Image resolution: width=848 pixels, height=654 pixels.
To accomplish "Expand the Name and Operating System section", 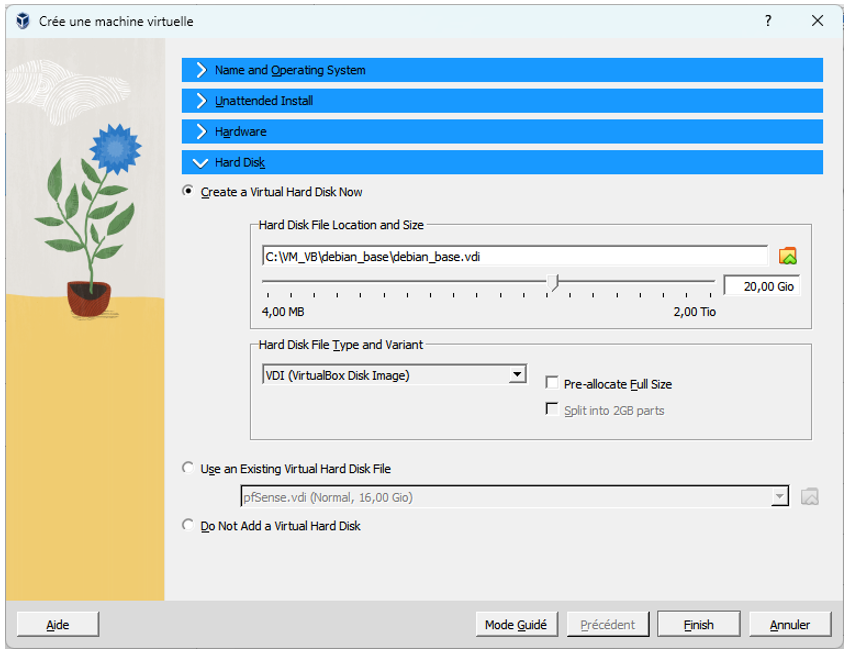I will click(502, 70).
